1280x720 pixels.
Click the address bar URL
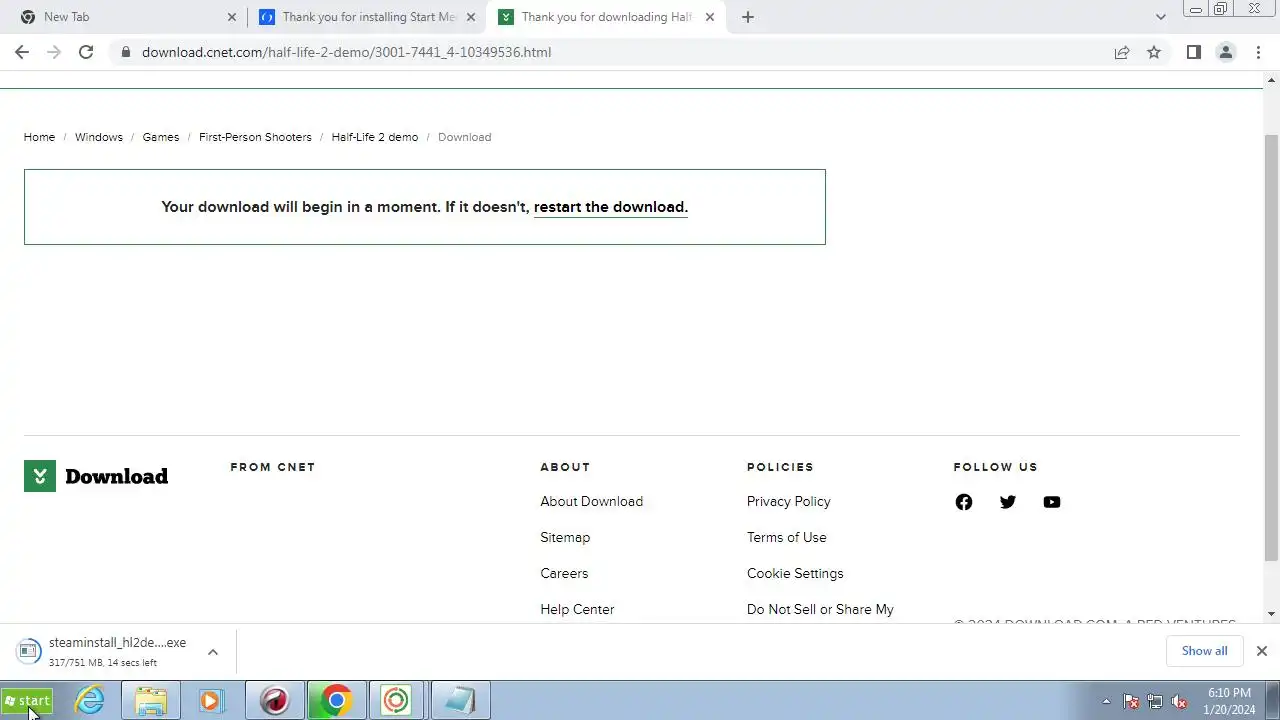[x=346, y=52]
